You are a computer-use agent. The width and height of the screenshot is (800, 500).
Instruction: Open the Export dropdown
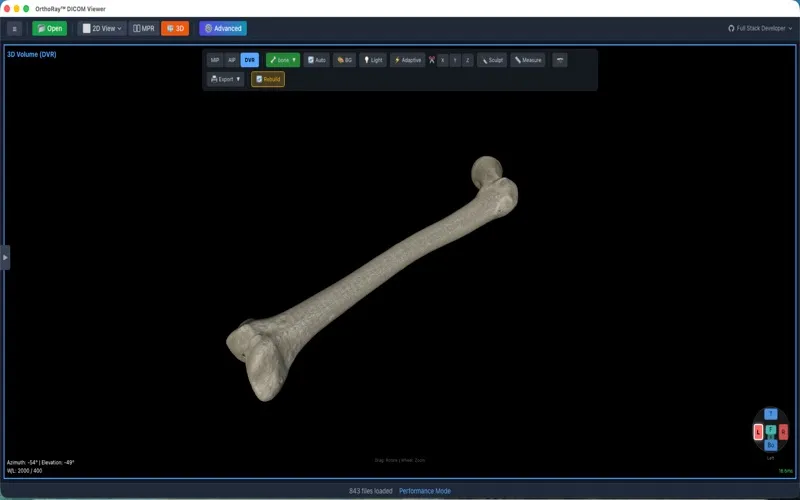(x=225, y=79)
